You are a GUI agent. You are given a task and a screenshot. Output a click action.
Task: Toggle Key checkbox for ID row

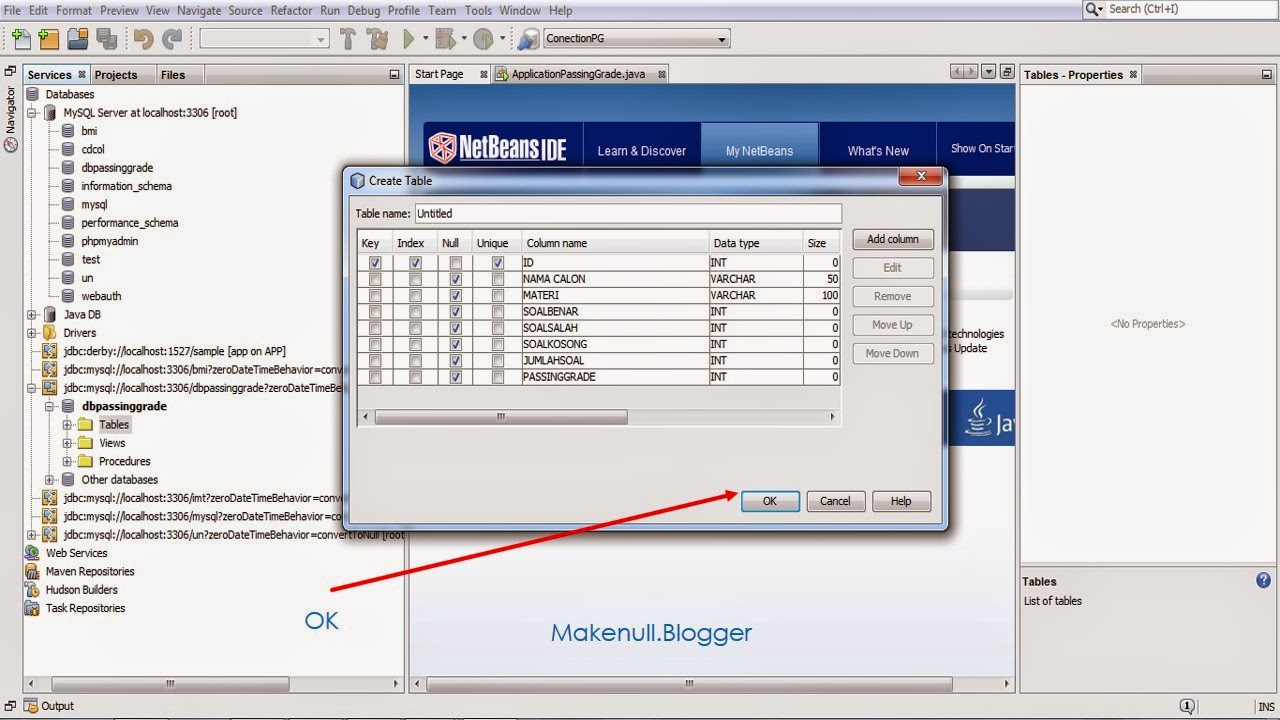375,263
